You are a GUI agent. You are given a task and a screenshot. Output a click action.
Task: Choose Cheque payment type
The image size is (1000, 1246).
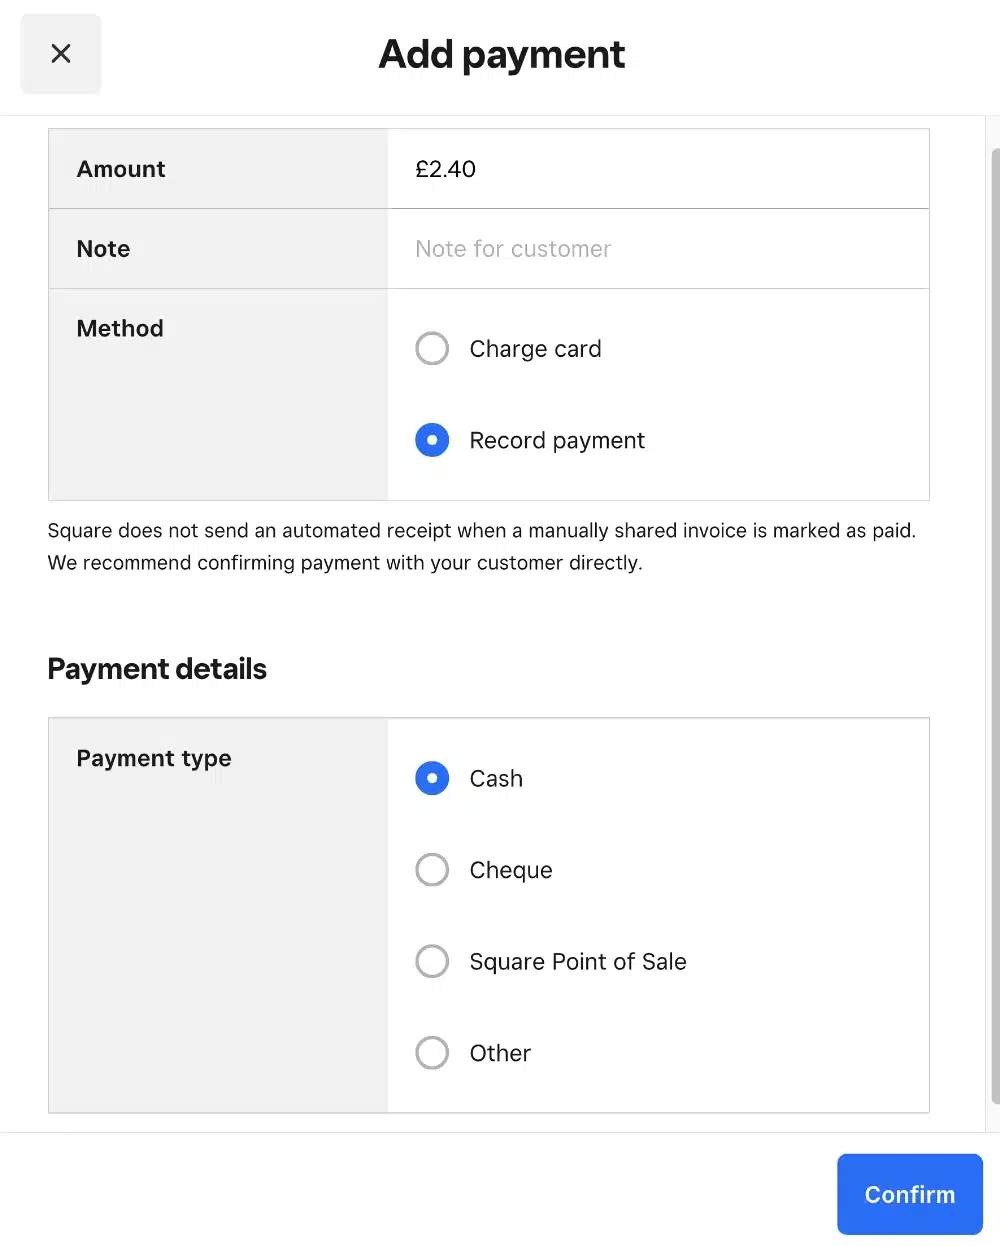(432, 869)
